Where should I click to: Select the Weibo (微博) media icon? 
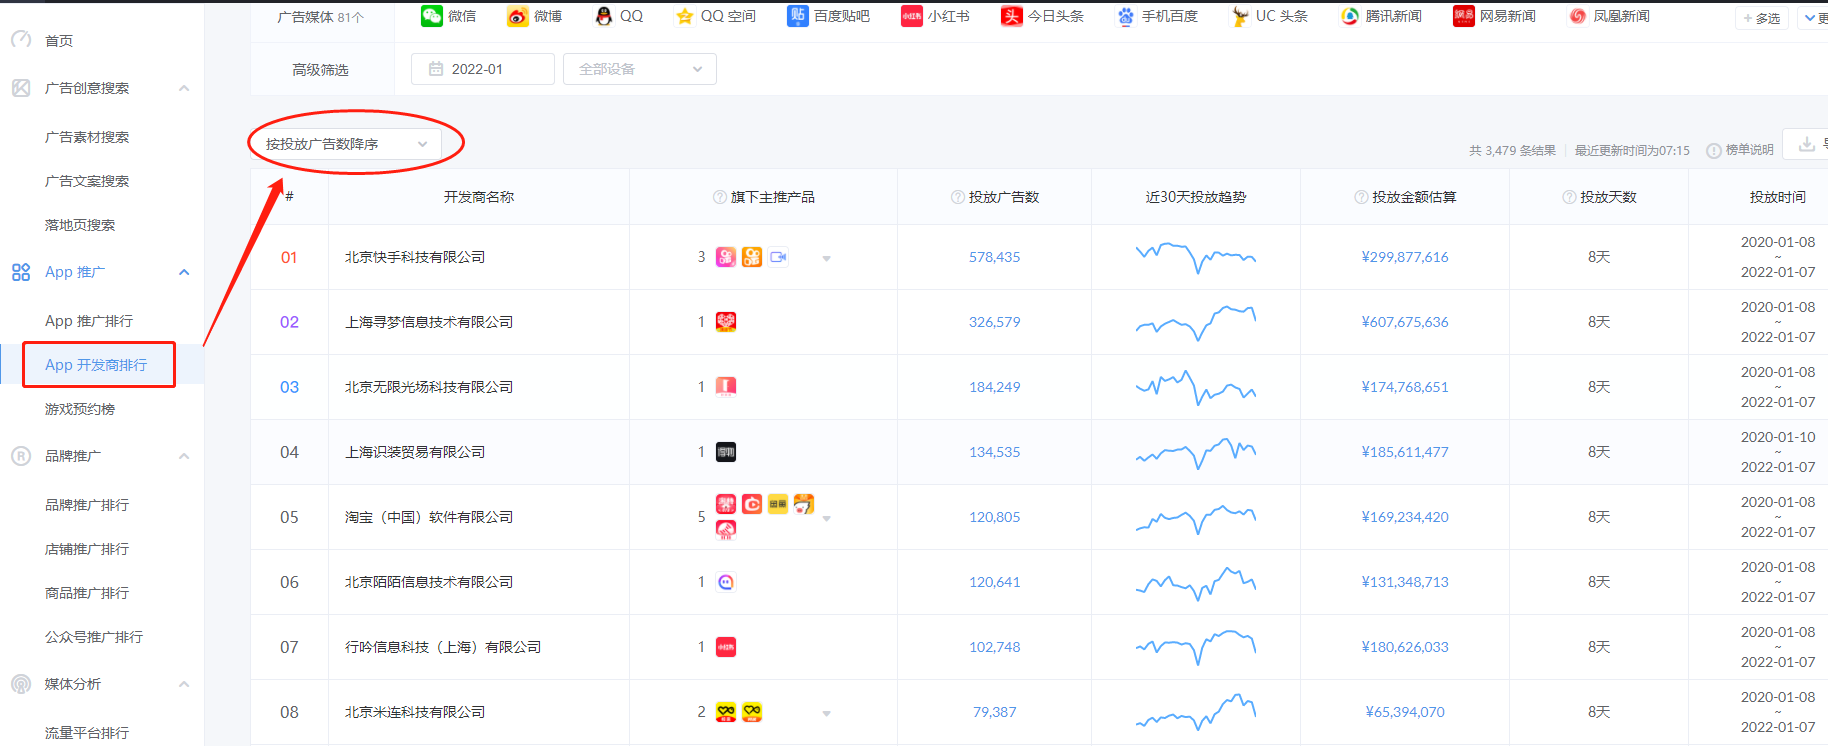coord(517,16)
